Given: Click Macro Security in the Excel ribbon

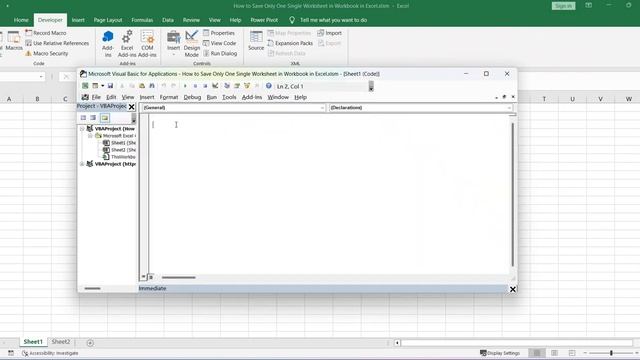Looking at the screenshot, I should point(47,53).
